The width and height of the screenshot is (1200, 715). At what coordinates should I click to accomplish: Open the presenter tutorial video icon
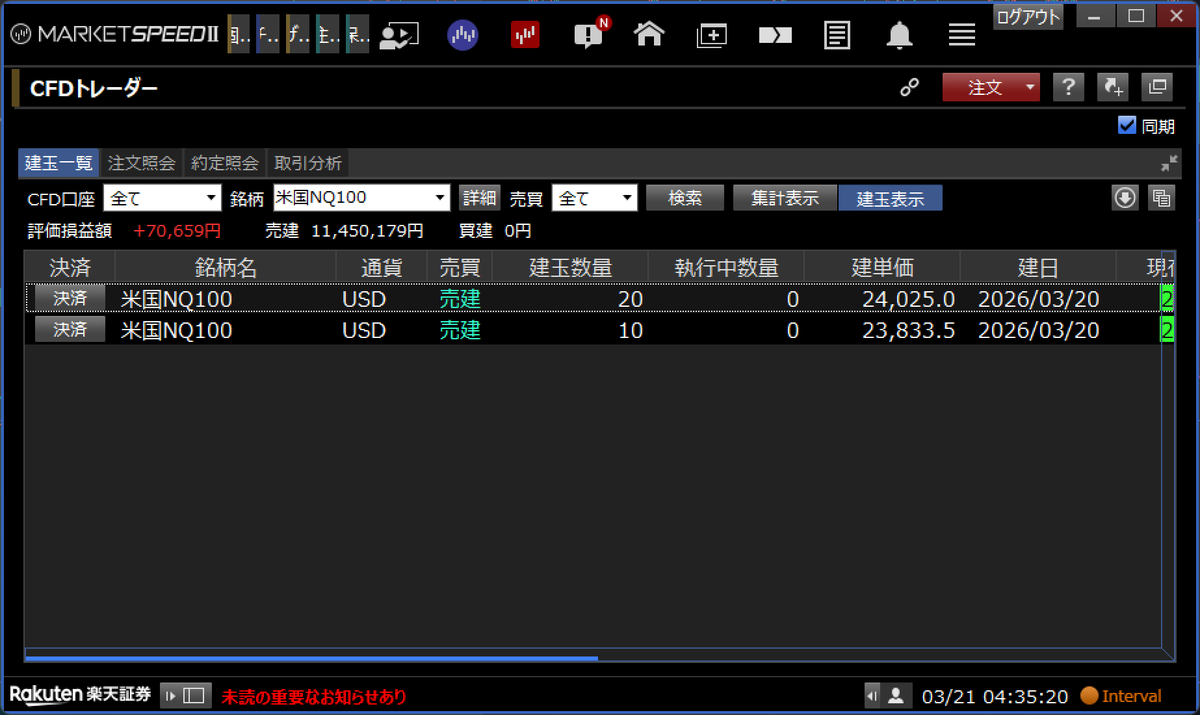398,35
